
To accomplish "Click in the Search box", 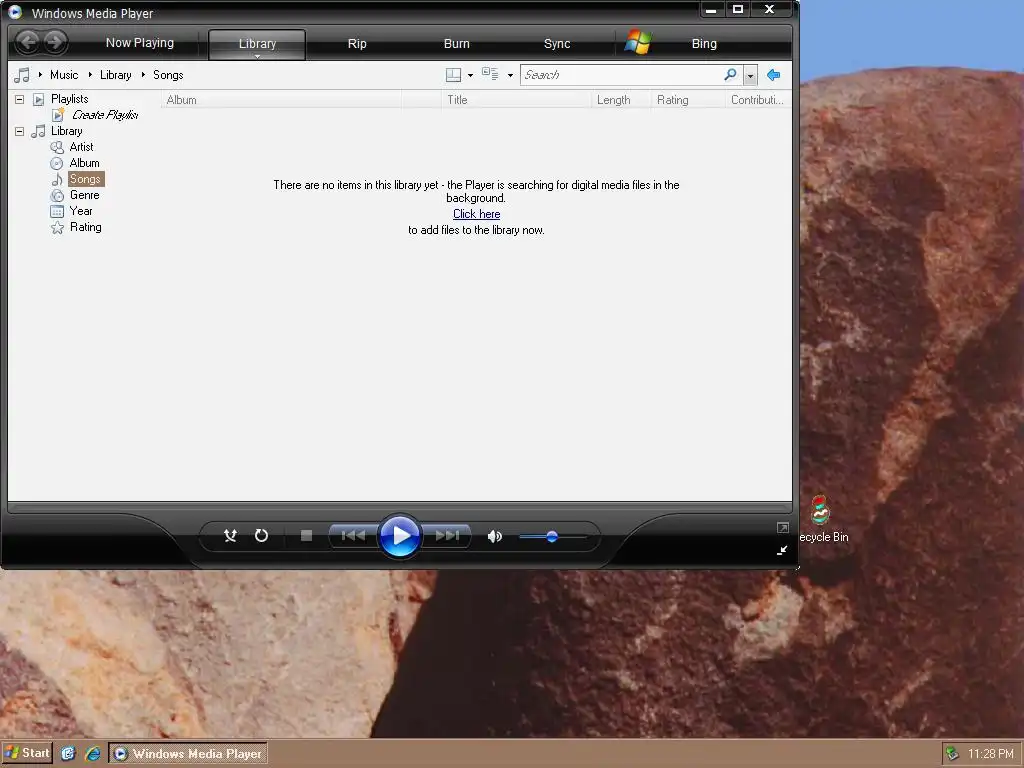I will click(622, 75).
